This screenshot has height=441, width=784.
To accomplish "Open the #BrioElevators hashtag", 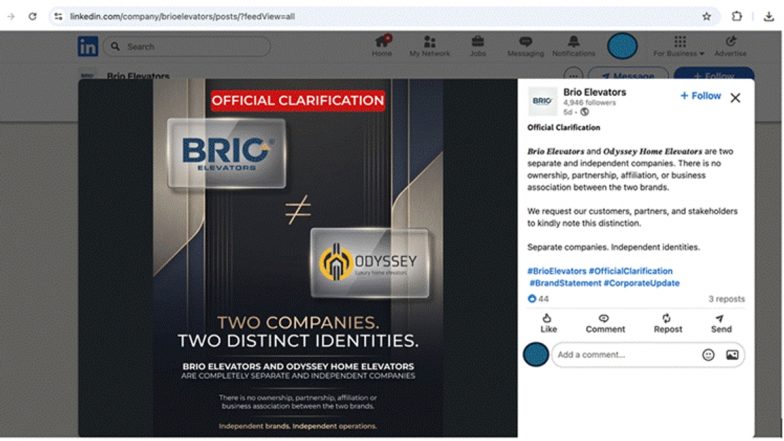I will pos(556,271).
